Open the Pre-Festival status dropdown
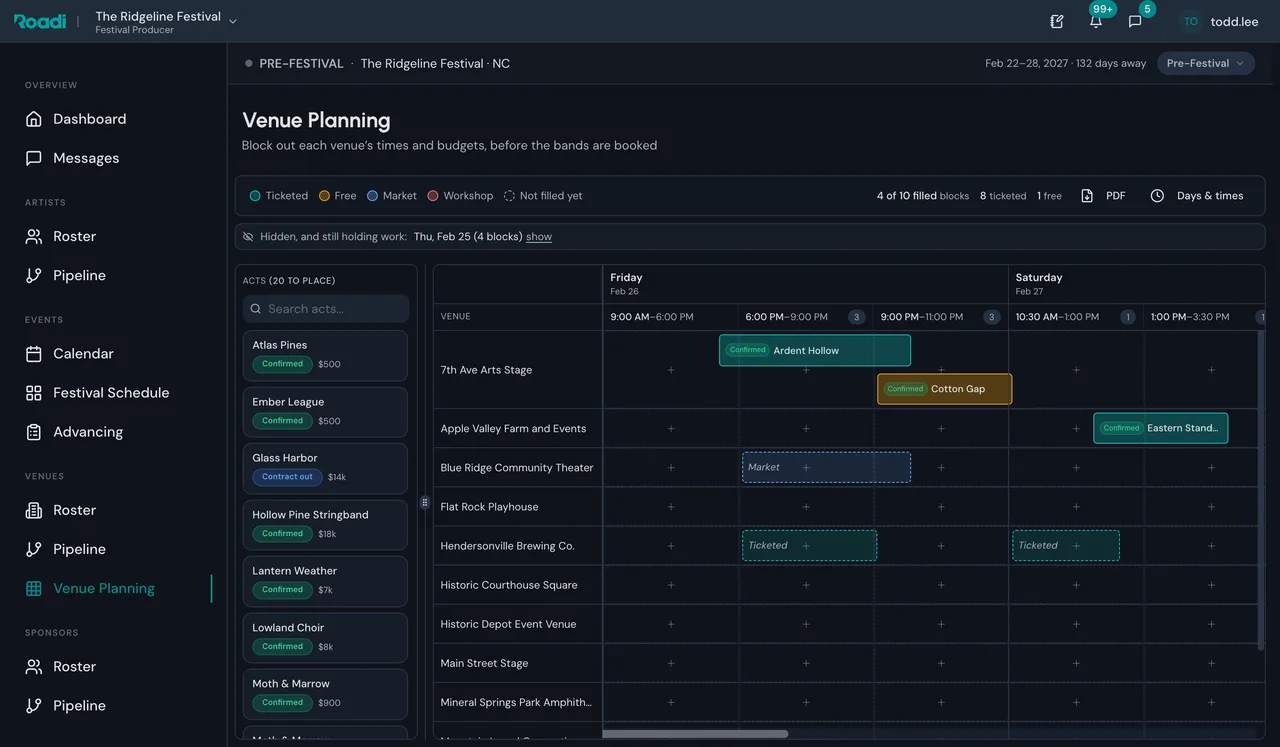This screenshot has width=1280, height=747. [x=1206, y=63]
